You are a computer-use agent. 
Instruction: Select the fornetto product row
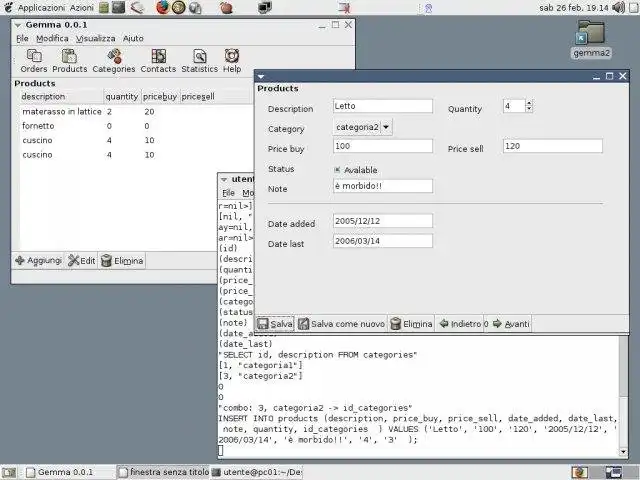coord(137,126)
